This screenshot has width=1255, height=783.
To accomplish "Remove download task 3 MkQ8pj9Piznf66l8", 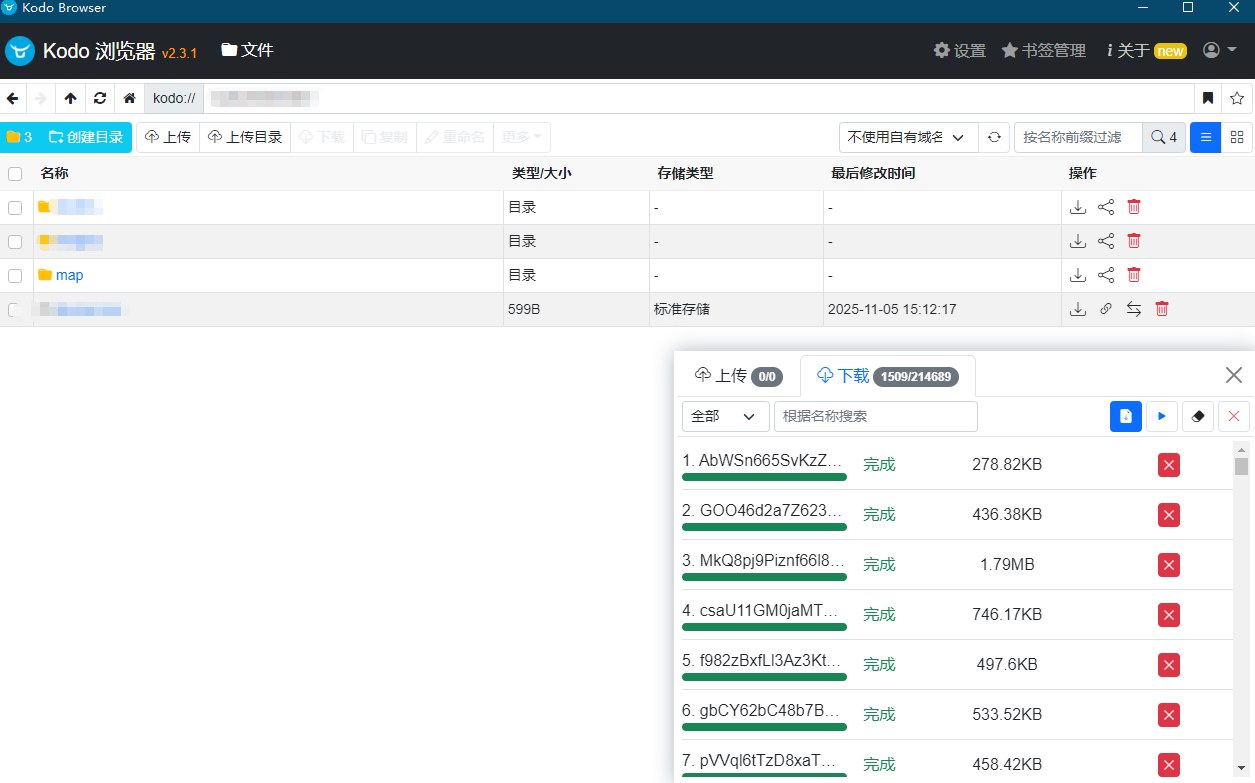I will [x=1168, y=565].
